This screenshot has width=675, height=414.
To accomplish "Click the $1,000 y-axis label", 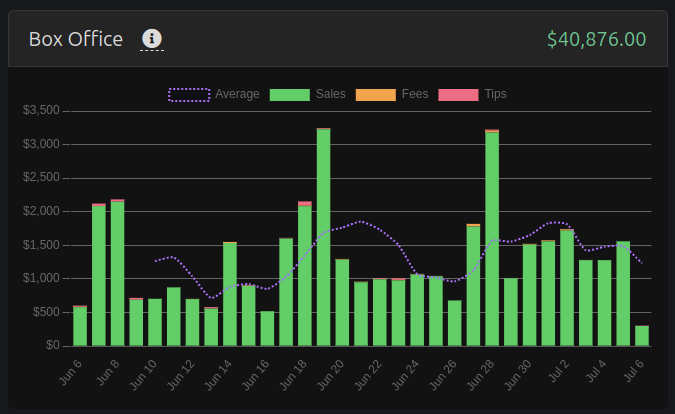I will (41, 278).
